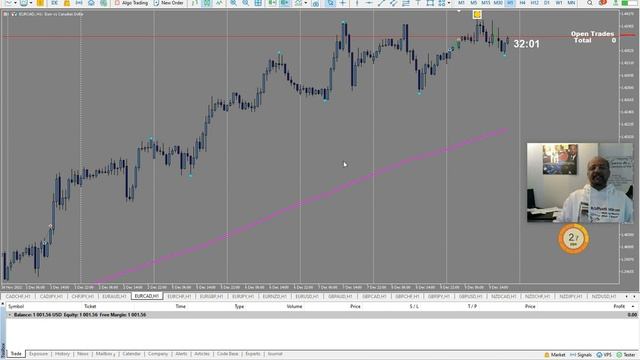Open the History tab in Toolbox
The image size is (640, 360).
[x=62, y=354]
